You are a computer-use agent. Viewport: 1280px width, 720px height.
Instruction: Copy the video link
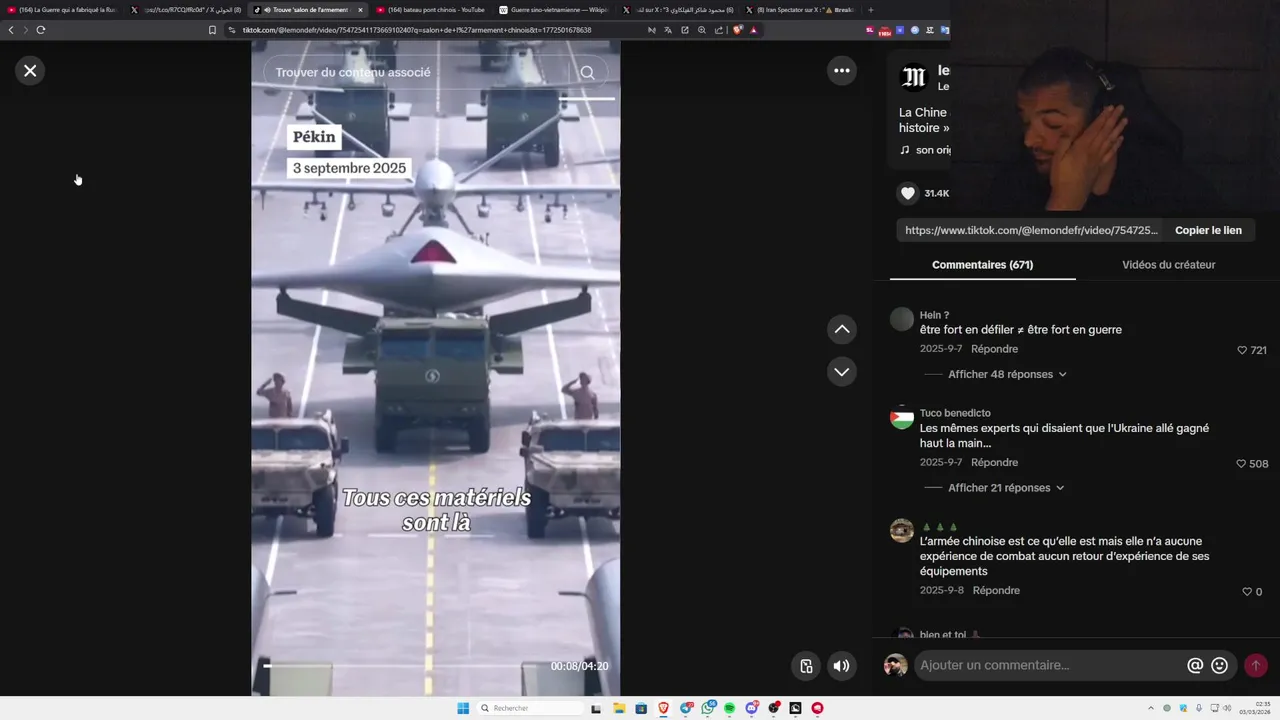(1208, 230)
